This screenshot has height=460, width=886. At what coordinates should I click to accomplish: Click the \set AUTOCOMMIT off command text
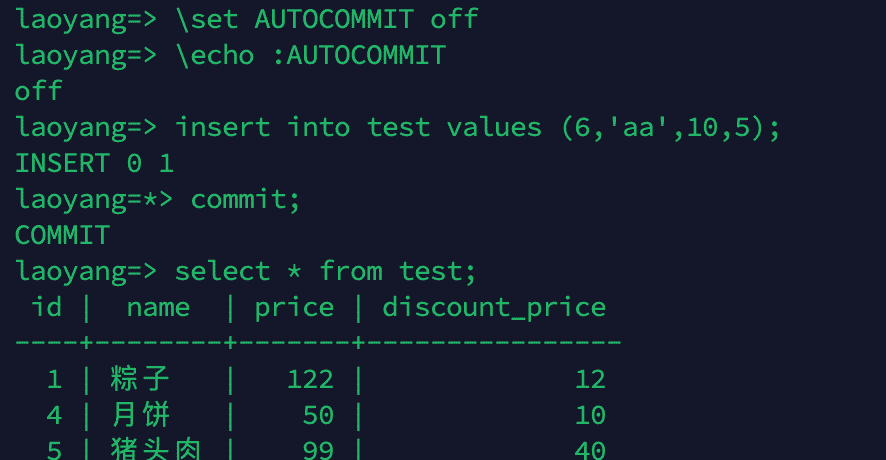tap(327, 18)
